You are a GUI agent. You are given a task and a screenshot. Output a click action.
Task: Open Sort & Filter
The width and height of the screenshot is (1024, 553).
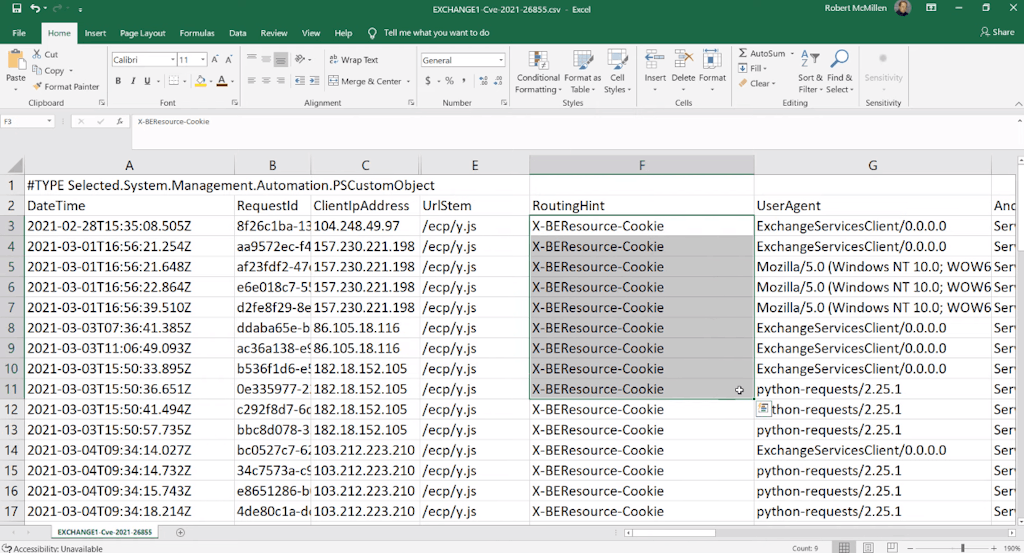coord(810,72)
